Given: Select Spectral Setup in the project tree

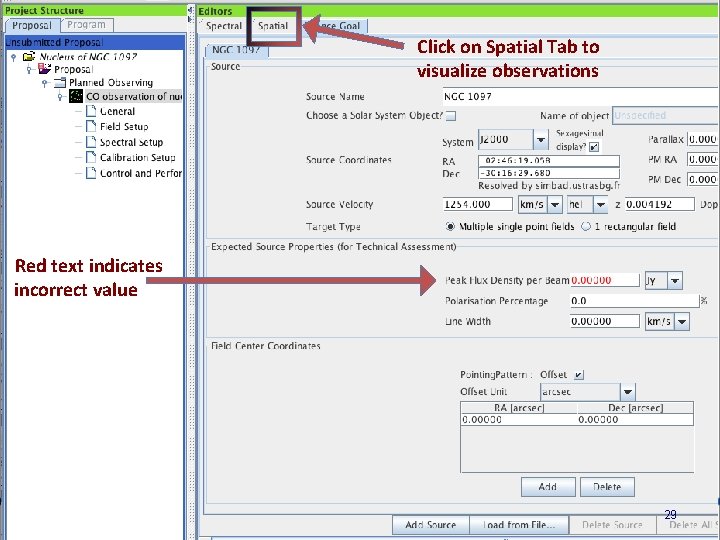Looking at the screenshot, I should click(x=131, y=142).
